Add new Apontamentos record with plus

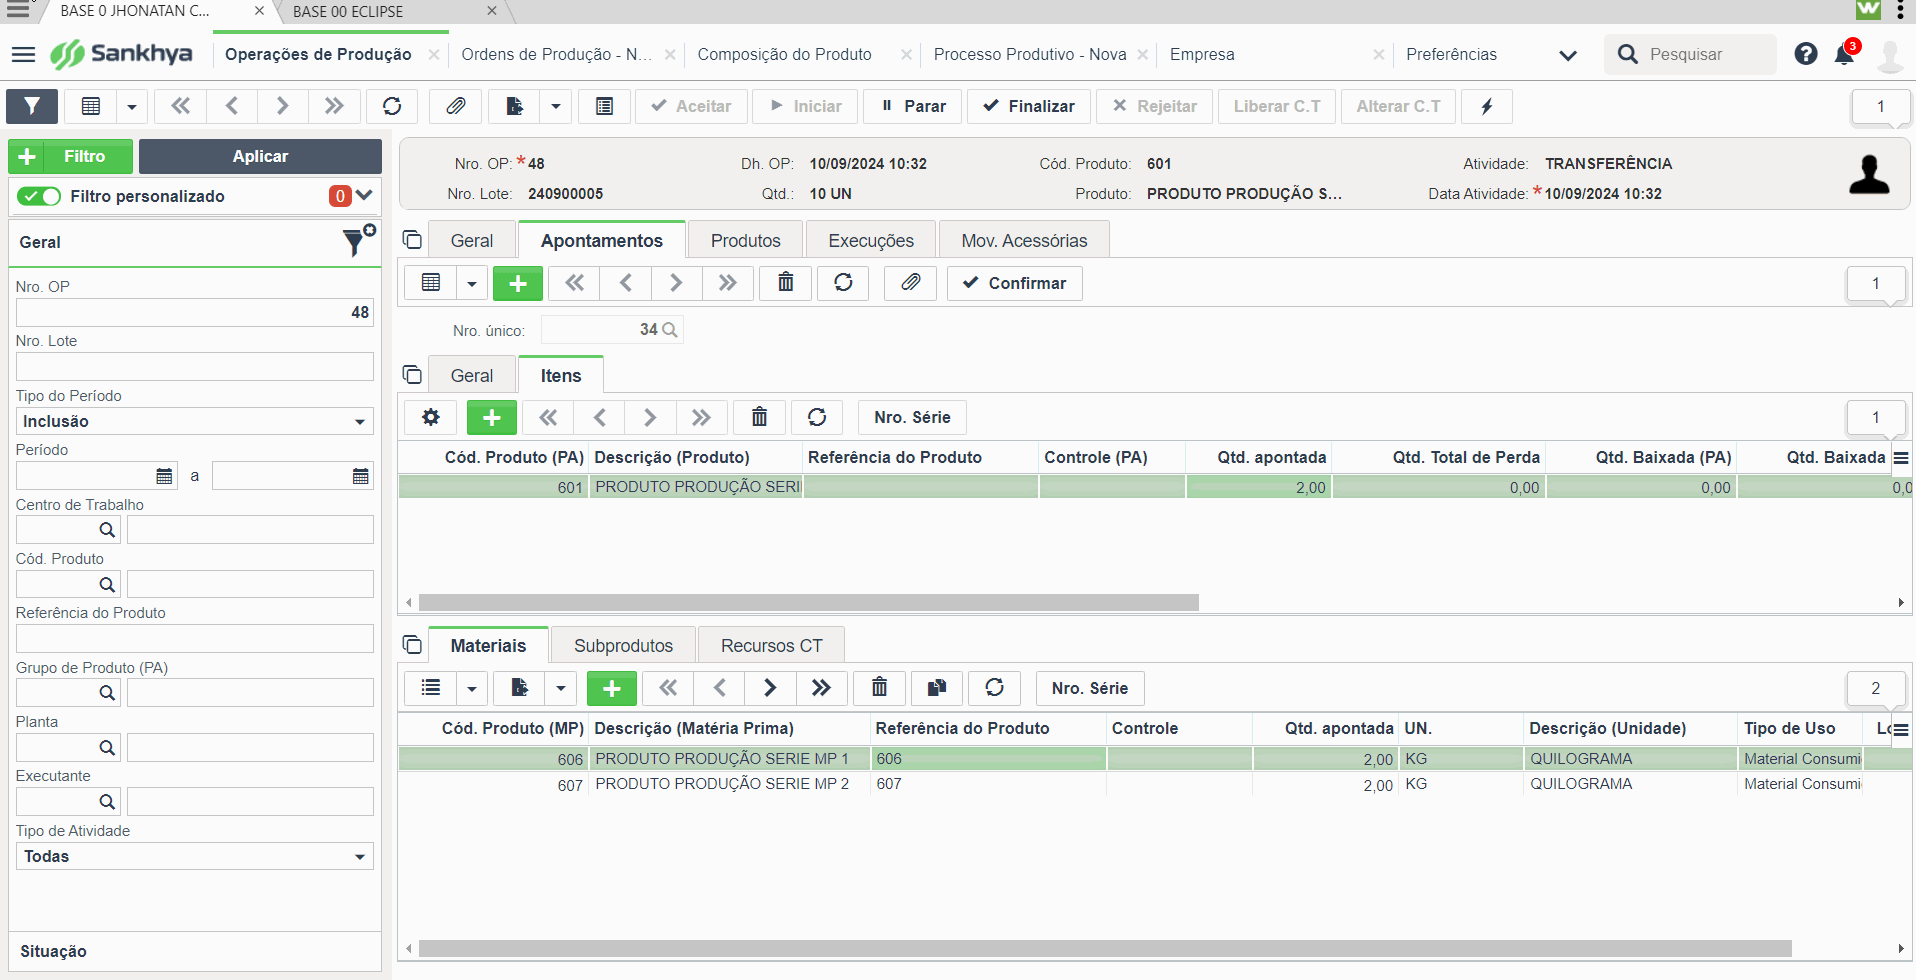[518, 283]
